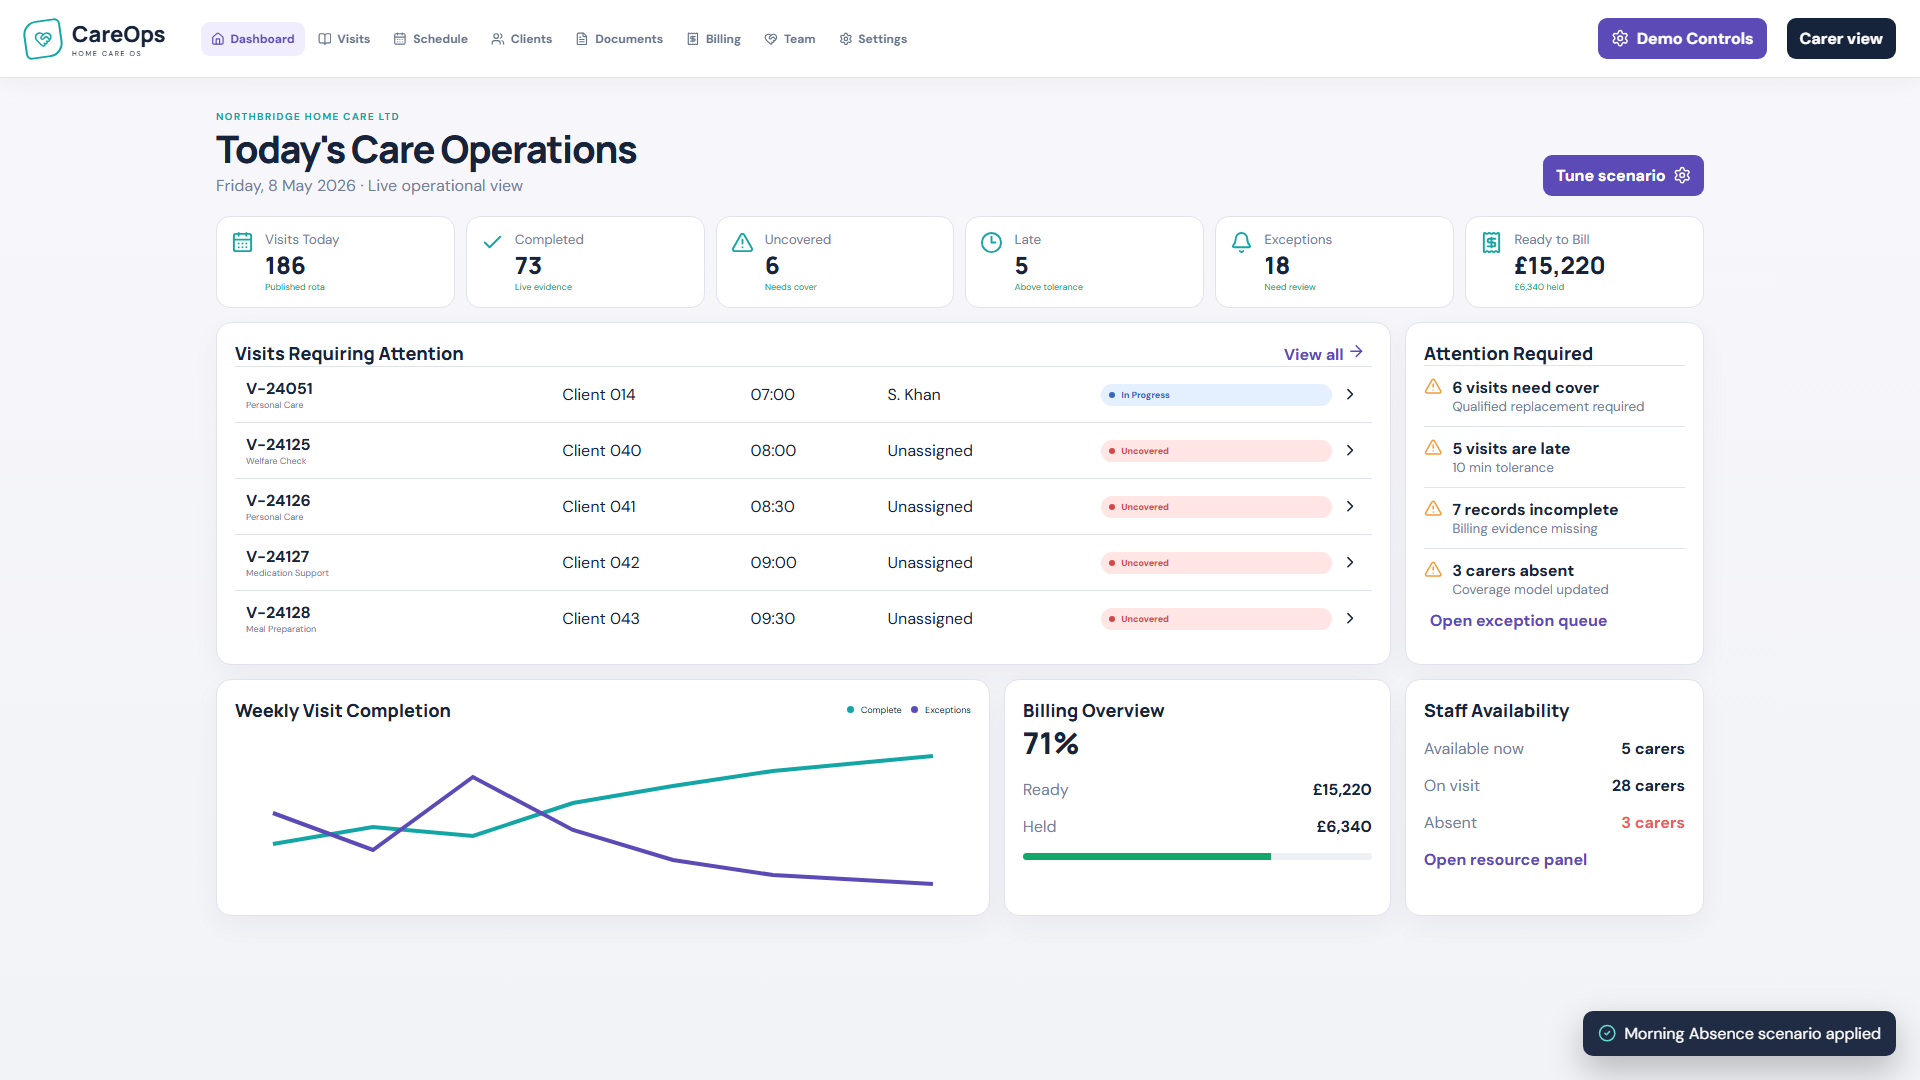Open the Team nav tab
This screenshot has height=1080, width=1920.
(x=790, y=39)
